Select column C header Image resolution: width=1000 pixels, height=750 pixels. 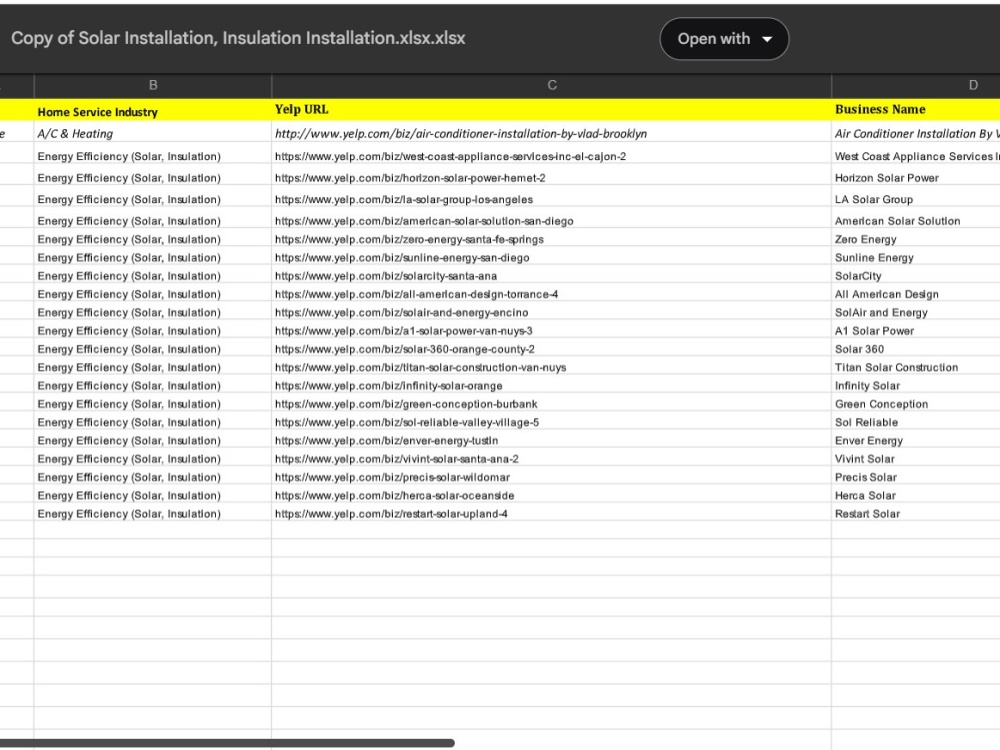552,85
